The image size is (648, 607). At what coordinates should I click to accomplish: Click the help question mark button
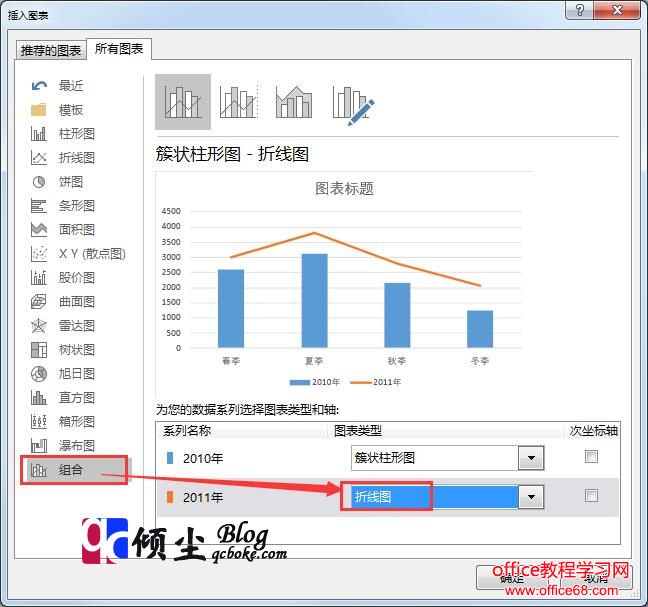[579, 10]
